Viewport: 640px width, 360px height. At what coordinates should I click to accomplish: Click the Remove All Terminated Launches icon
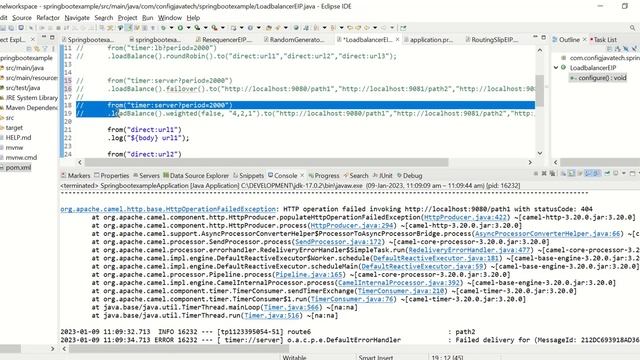pos(552,173)
